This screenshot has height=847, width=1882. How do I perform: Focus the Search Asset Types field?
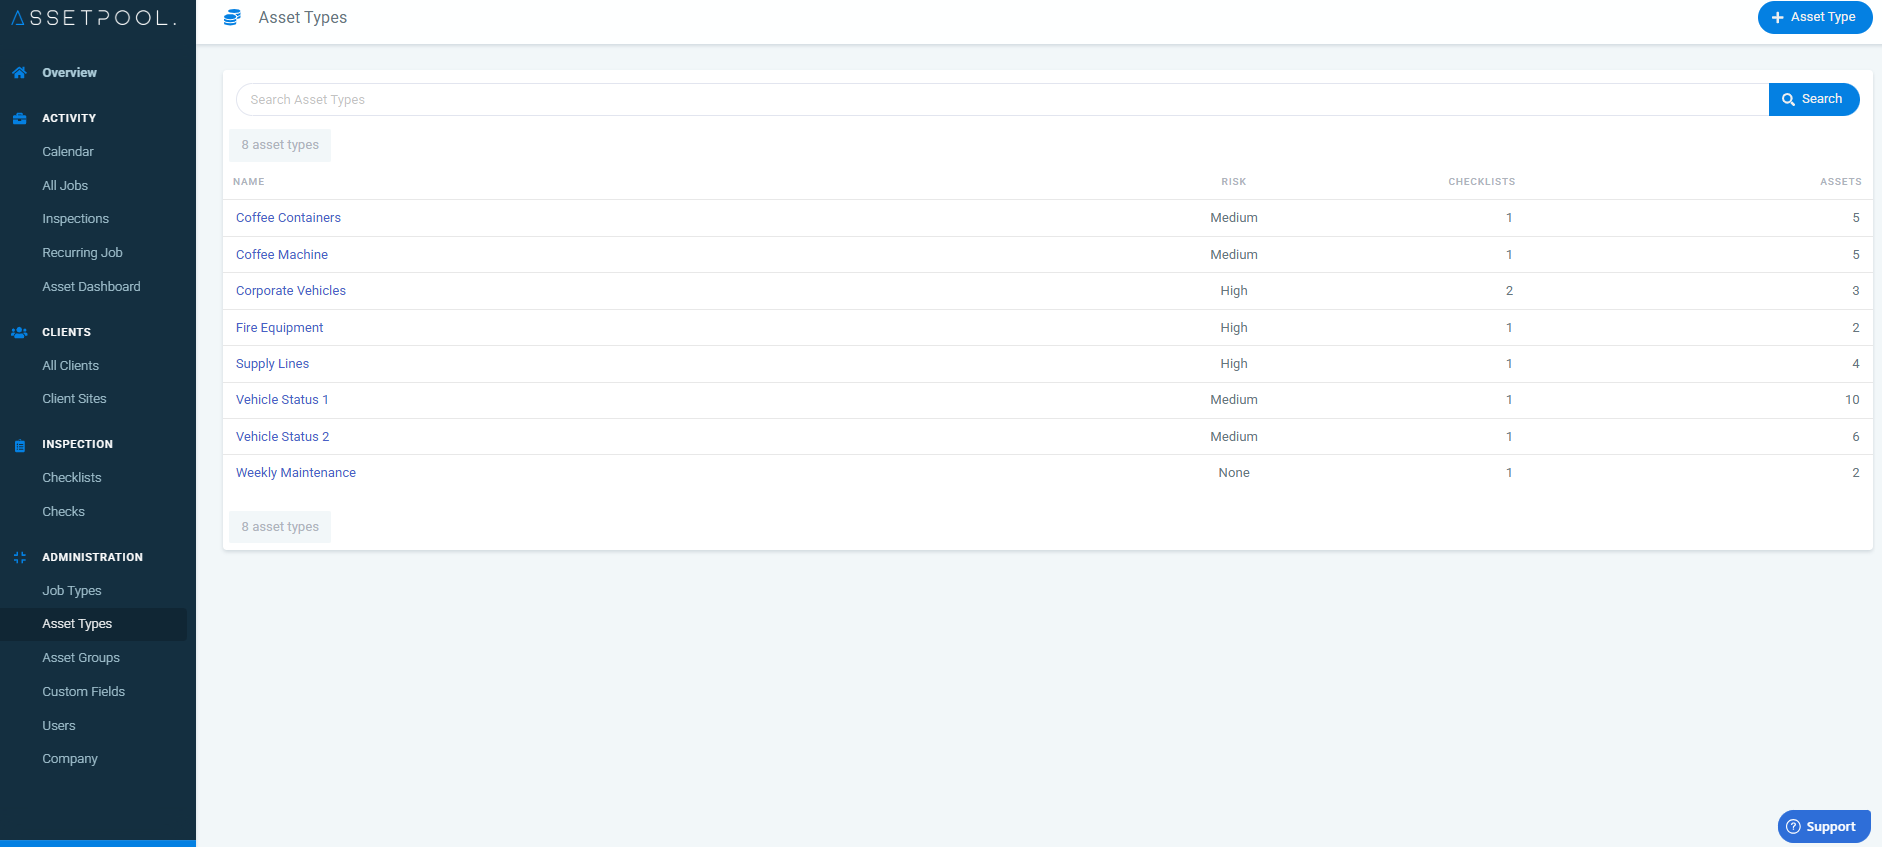point(1002,99)
